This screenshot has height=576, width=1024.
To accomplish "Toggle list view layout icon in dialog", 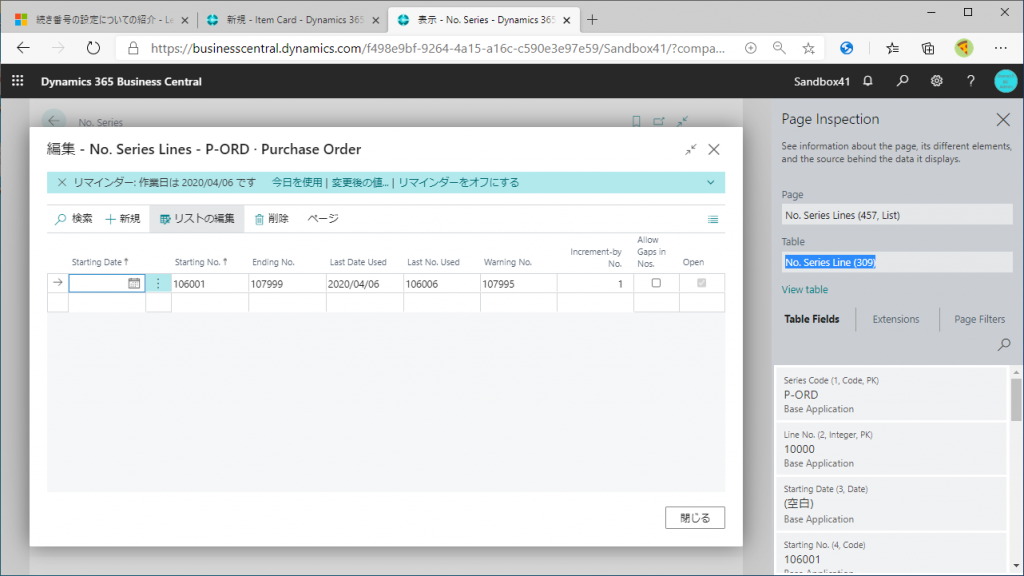I will coord(713,219).
